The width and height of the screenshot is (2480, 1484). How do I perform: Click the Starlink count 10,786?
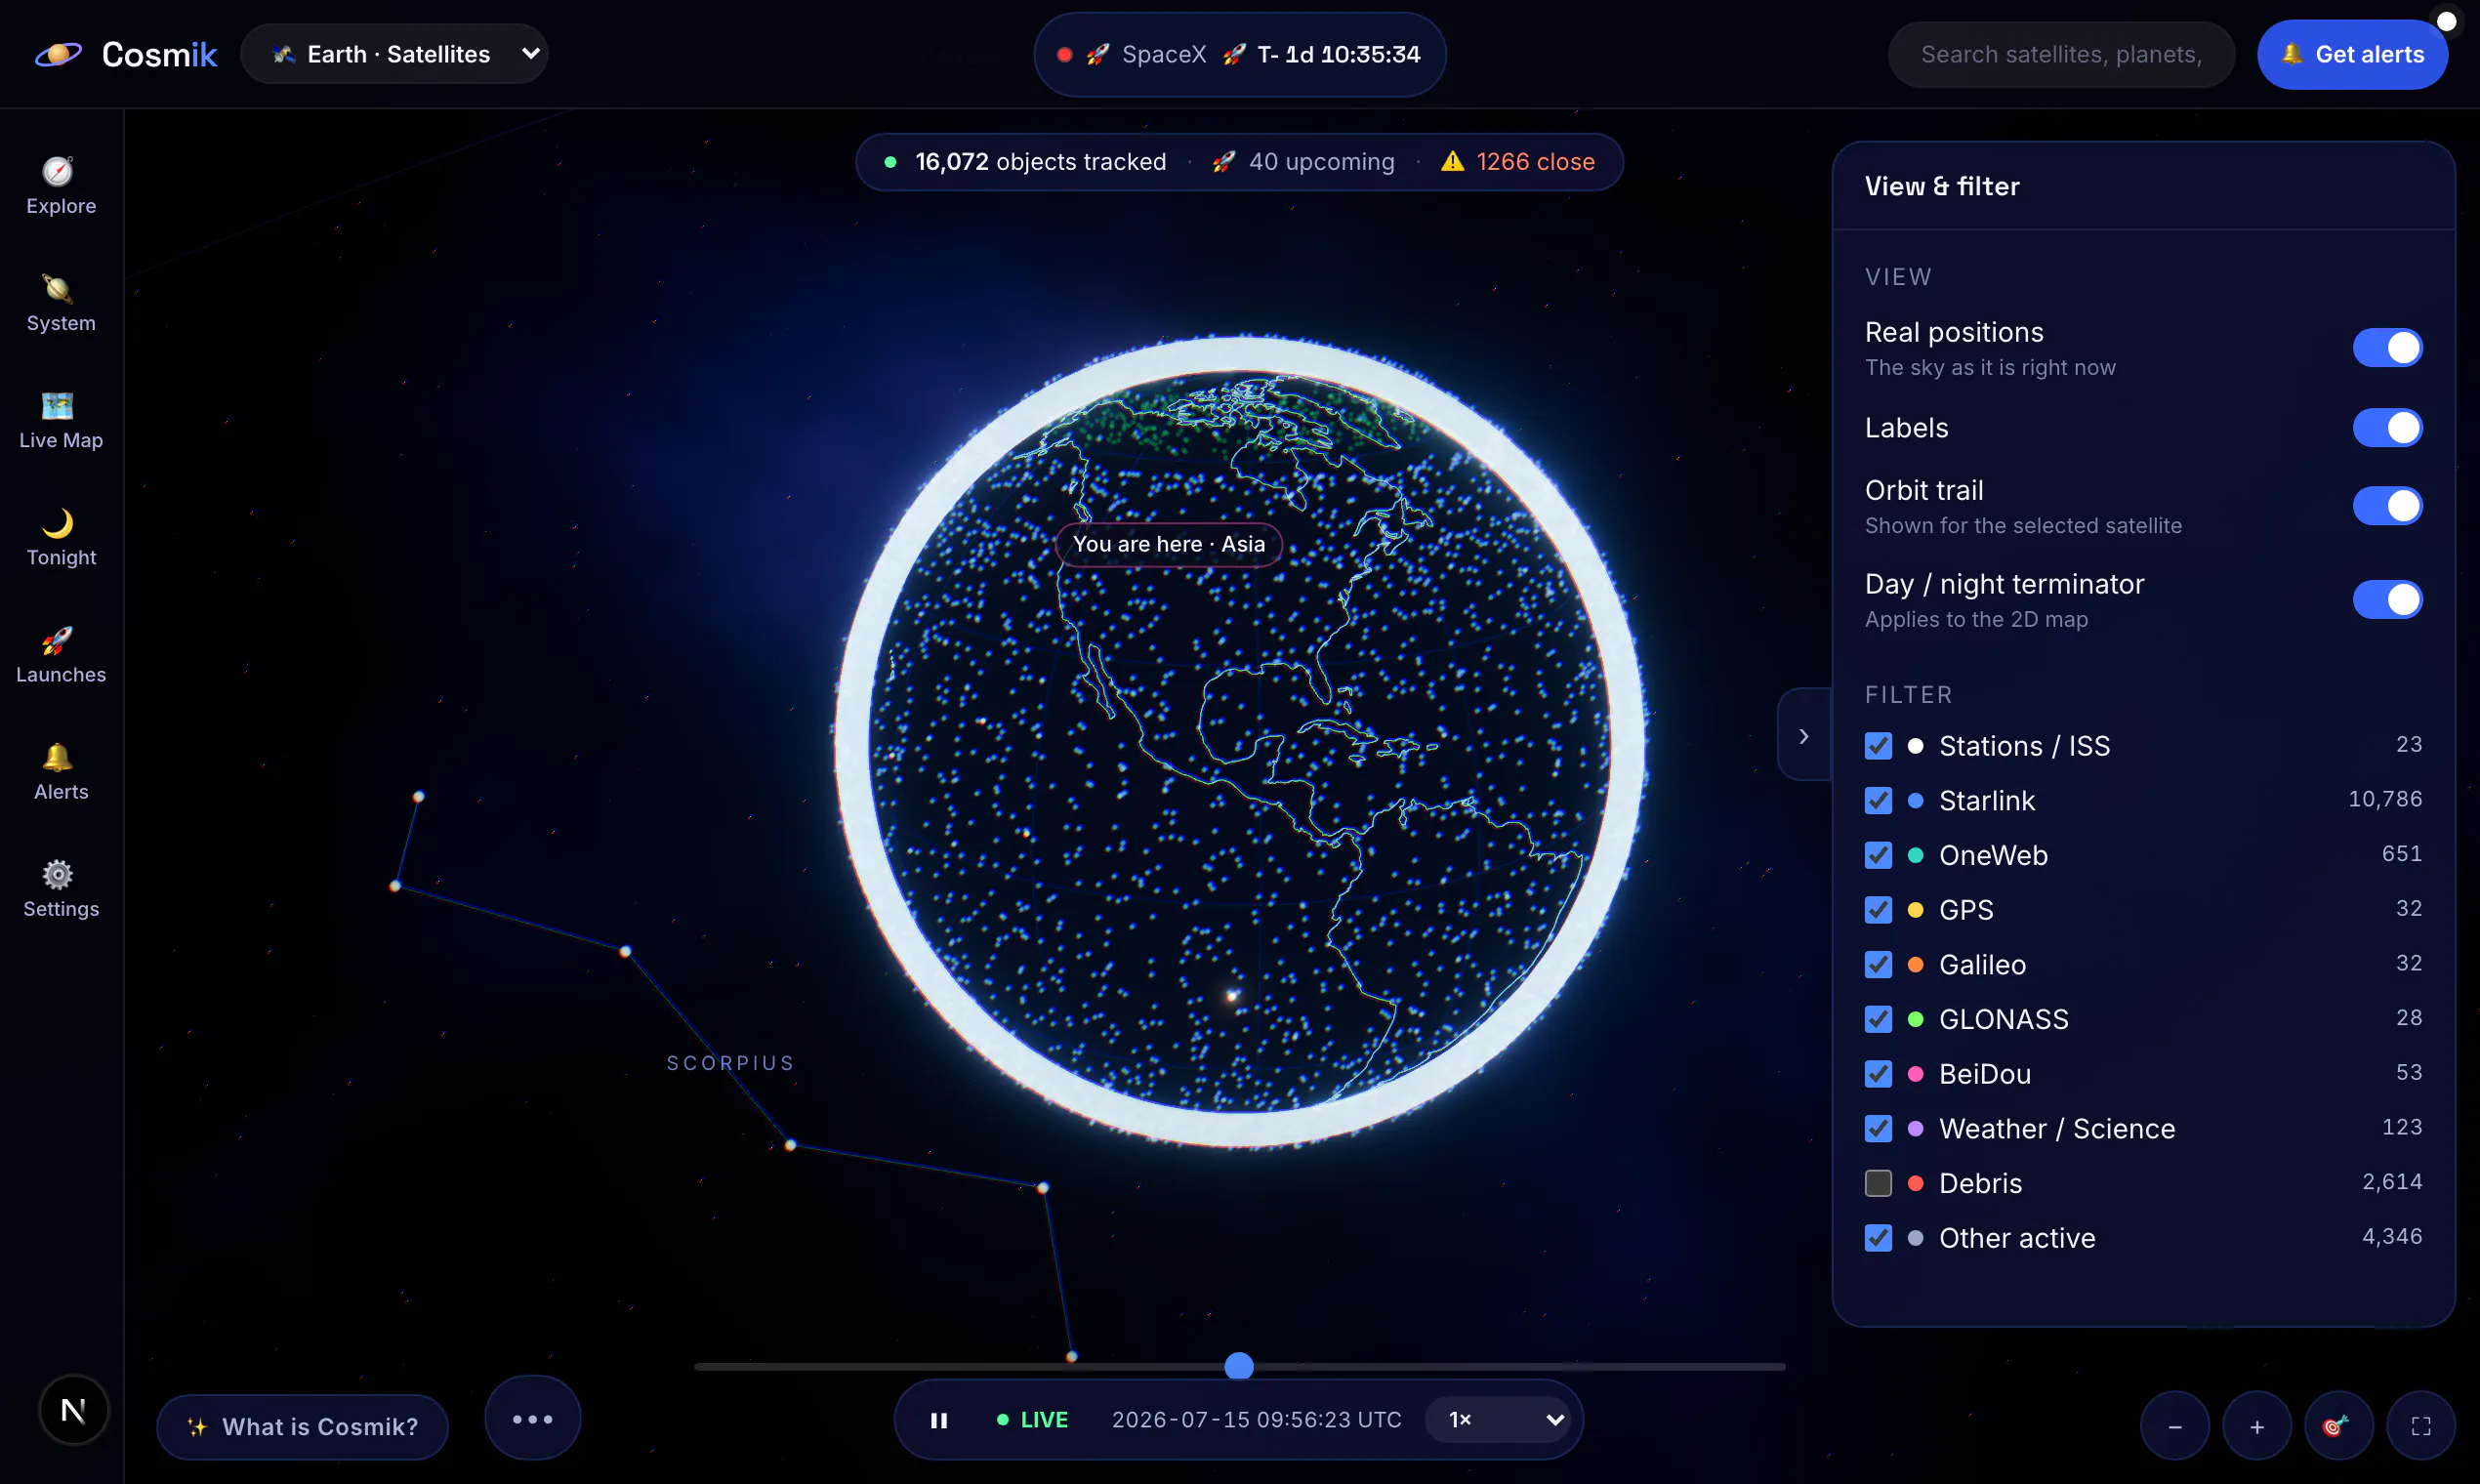click(2385, 799)
